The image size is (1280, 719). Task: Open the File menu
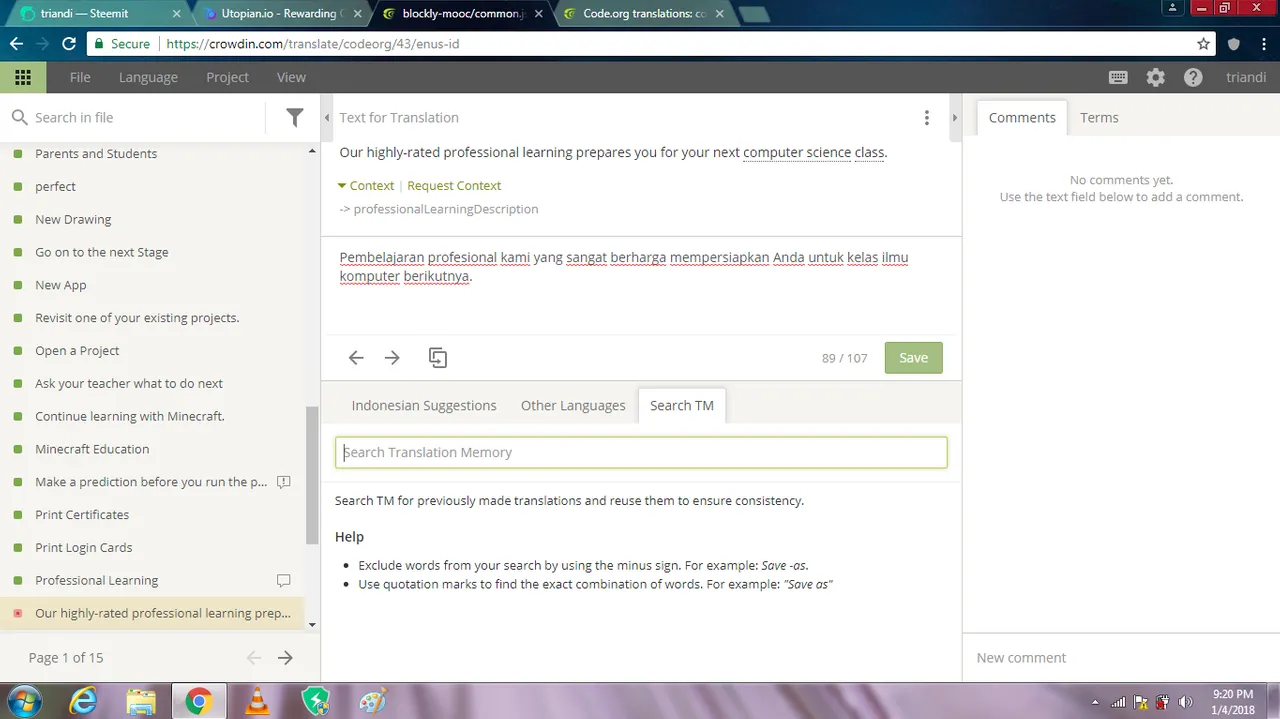click(80, 77)
